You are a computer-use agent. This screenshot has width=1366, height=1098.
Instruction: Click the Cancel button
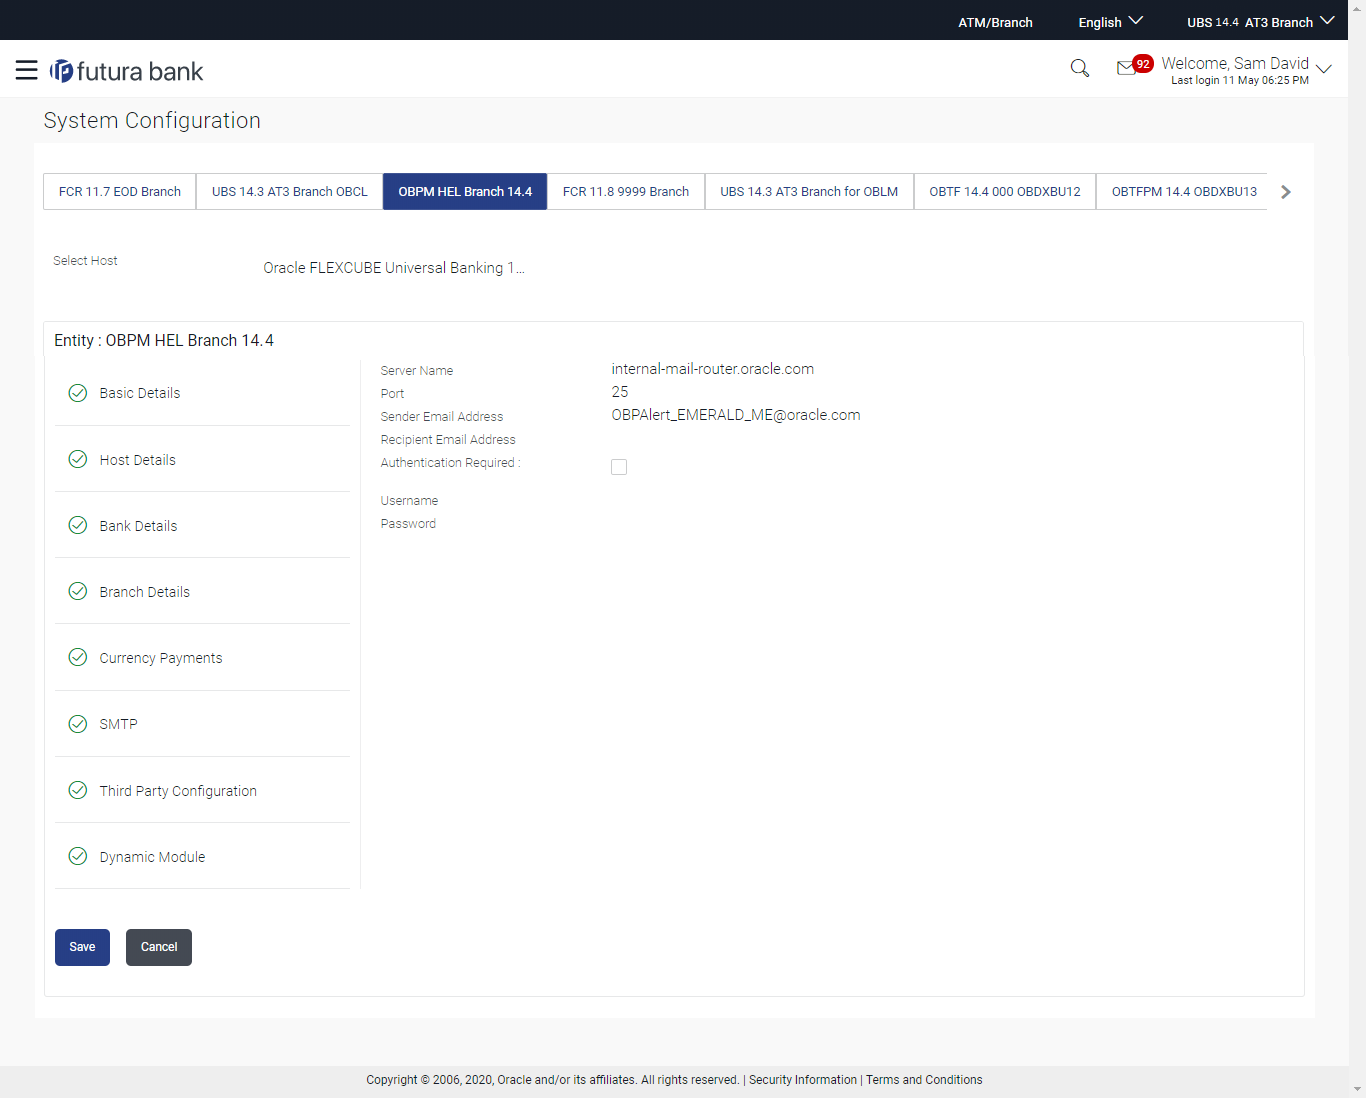(x=159, y=947)
